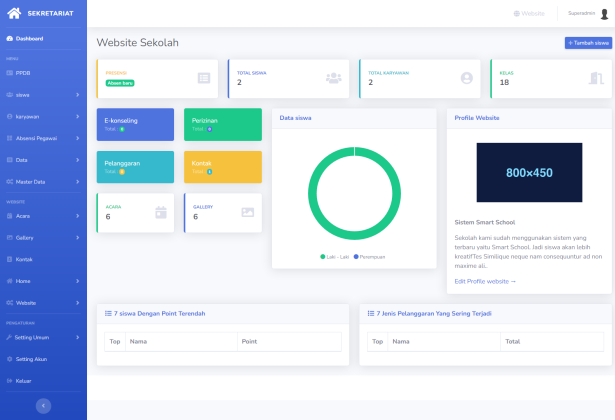Click the image icon on Gallery card

(x=248, y=212)
